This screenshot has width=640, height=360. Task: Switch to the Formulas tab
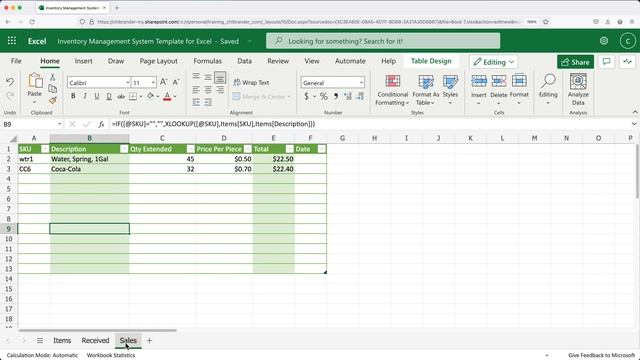[207, 61]
